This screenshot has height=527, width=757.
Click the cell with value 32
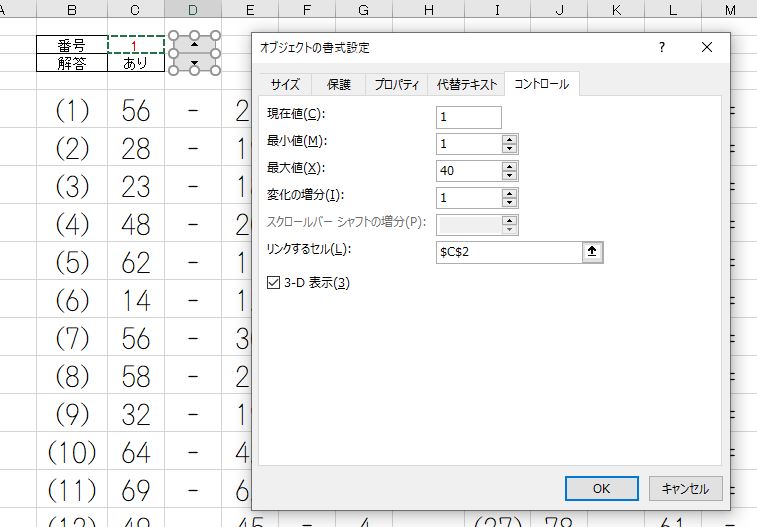click(136, 414)
